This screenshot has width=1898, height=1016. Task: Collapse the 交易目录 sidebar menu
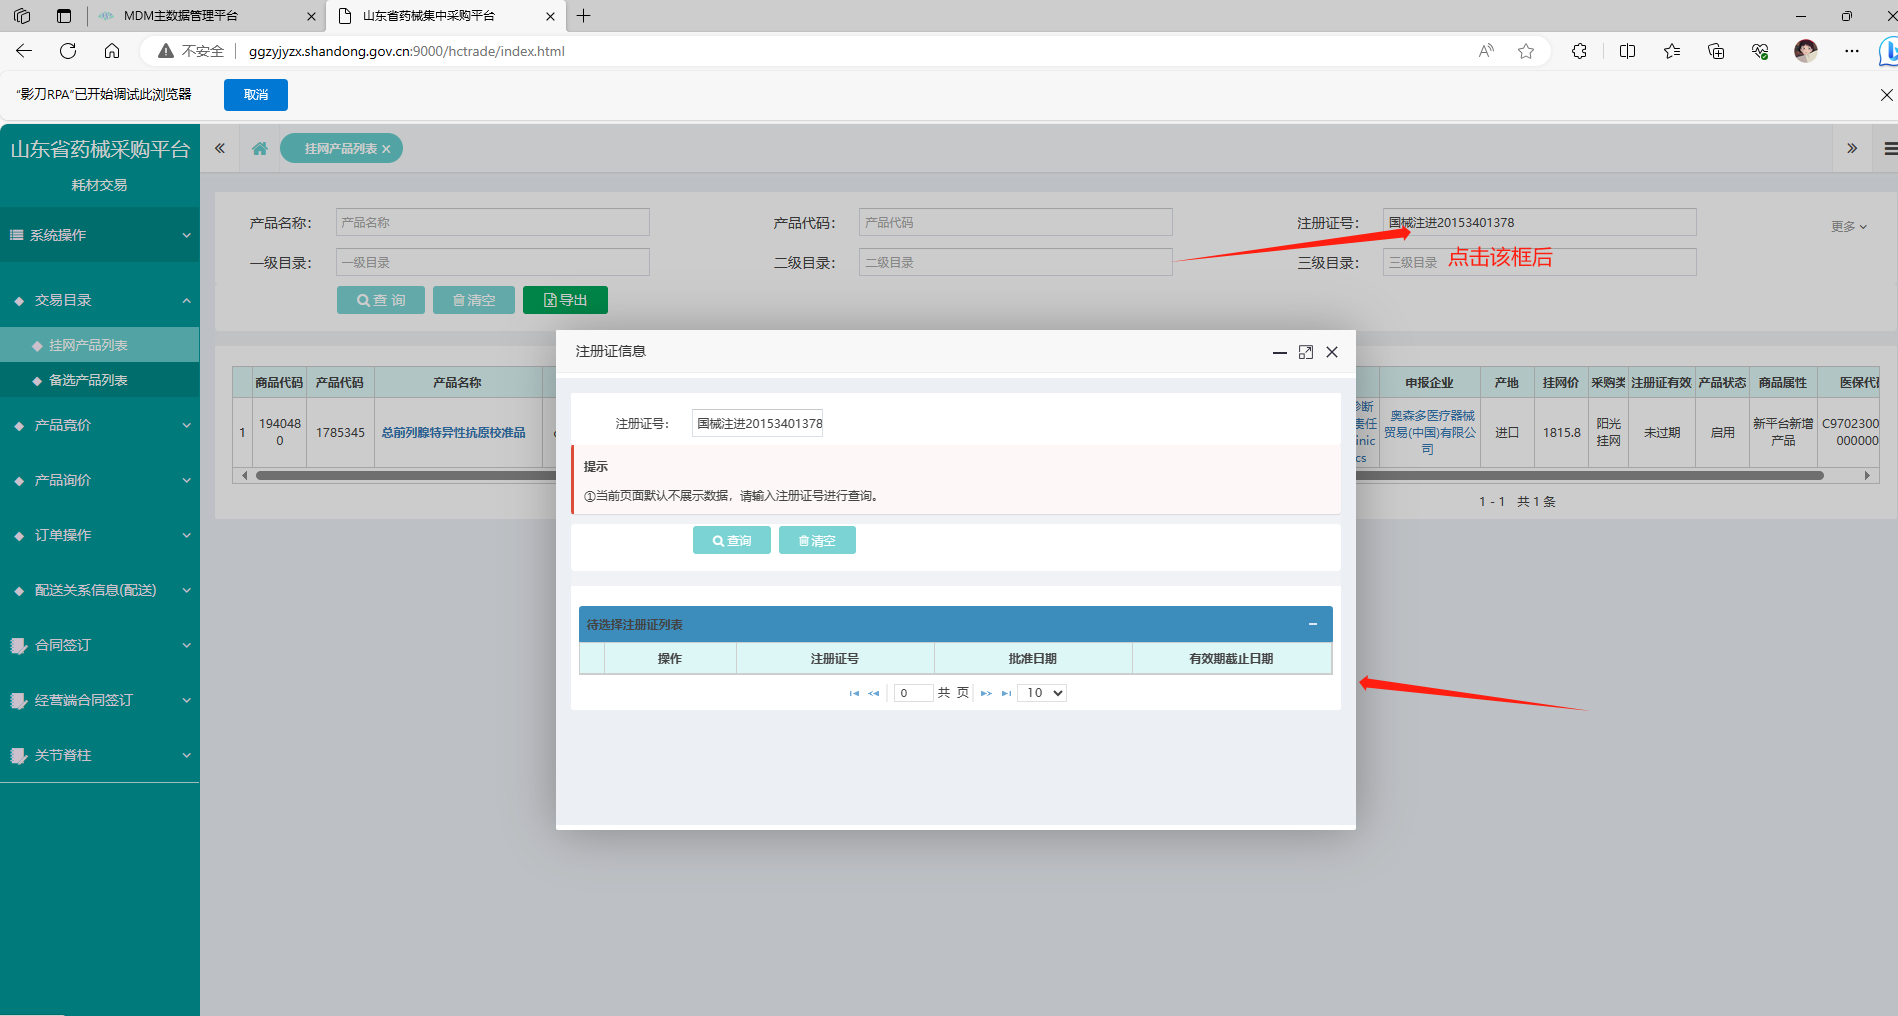pos(100,300)
